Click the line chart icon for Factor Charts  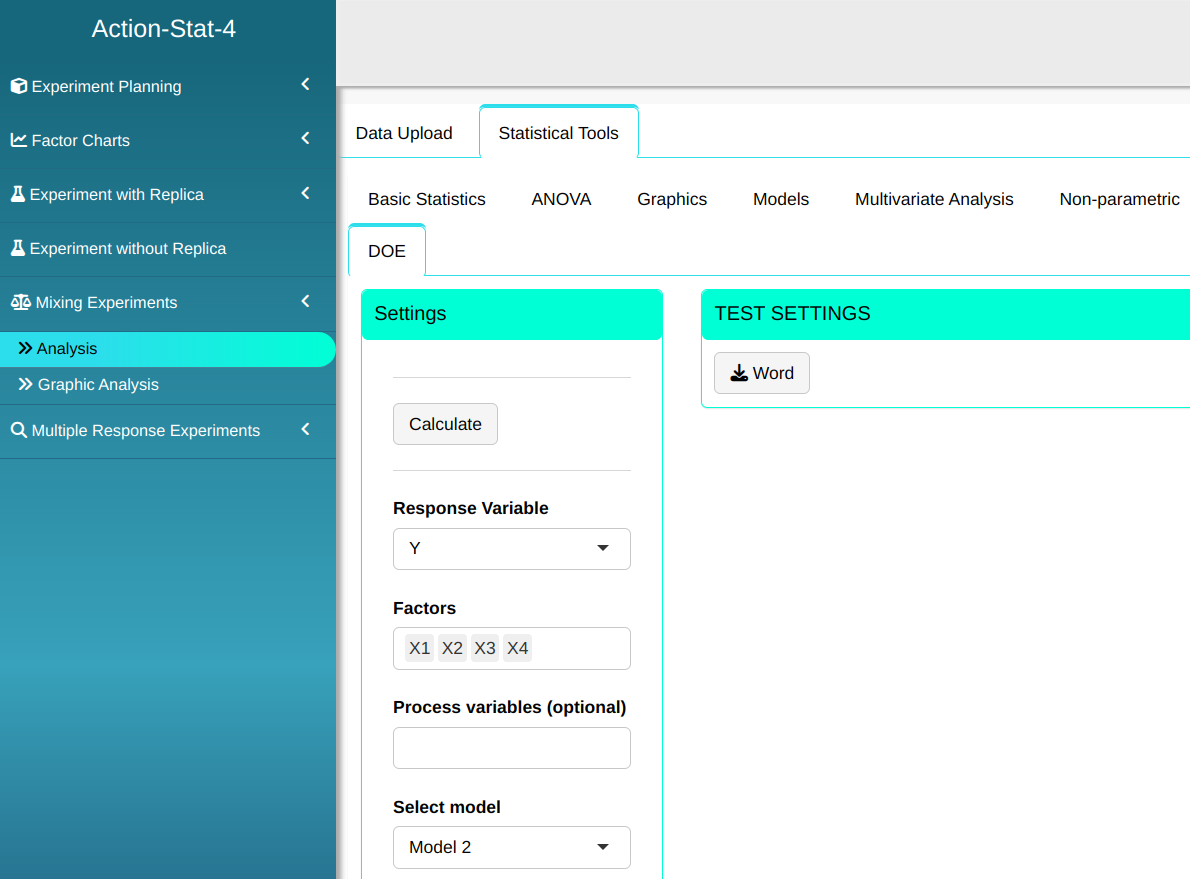pyautogui.click(x=19, y=140)
